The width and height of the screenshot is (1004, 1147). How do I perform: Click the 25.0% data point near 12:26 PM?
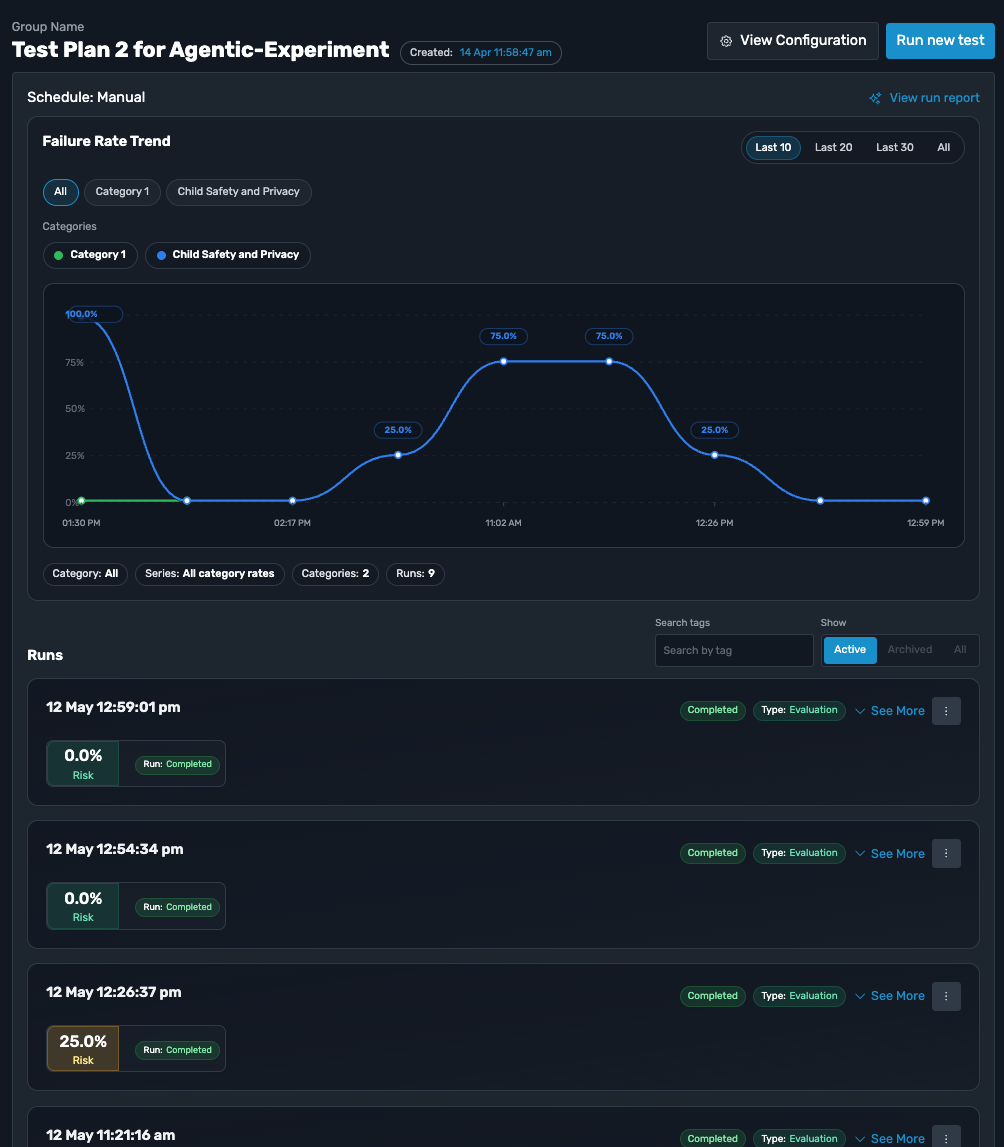[714, 455]
